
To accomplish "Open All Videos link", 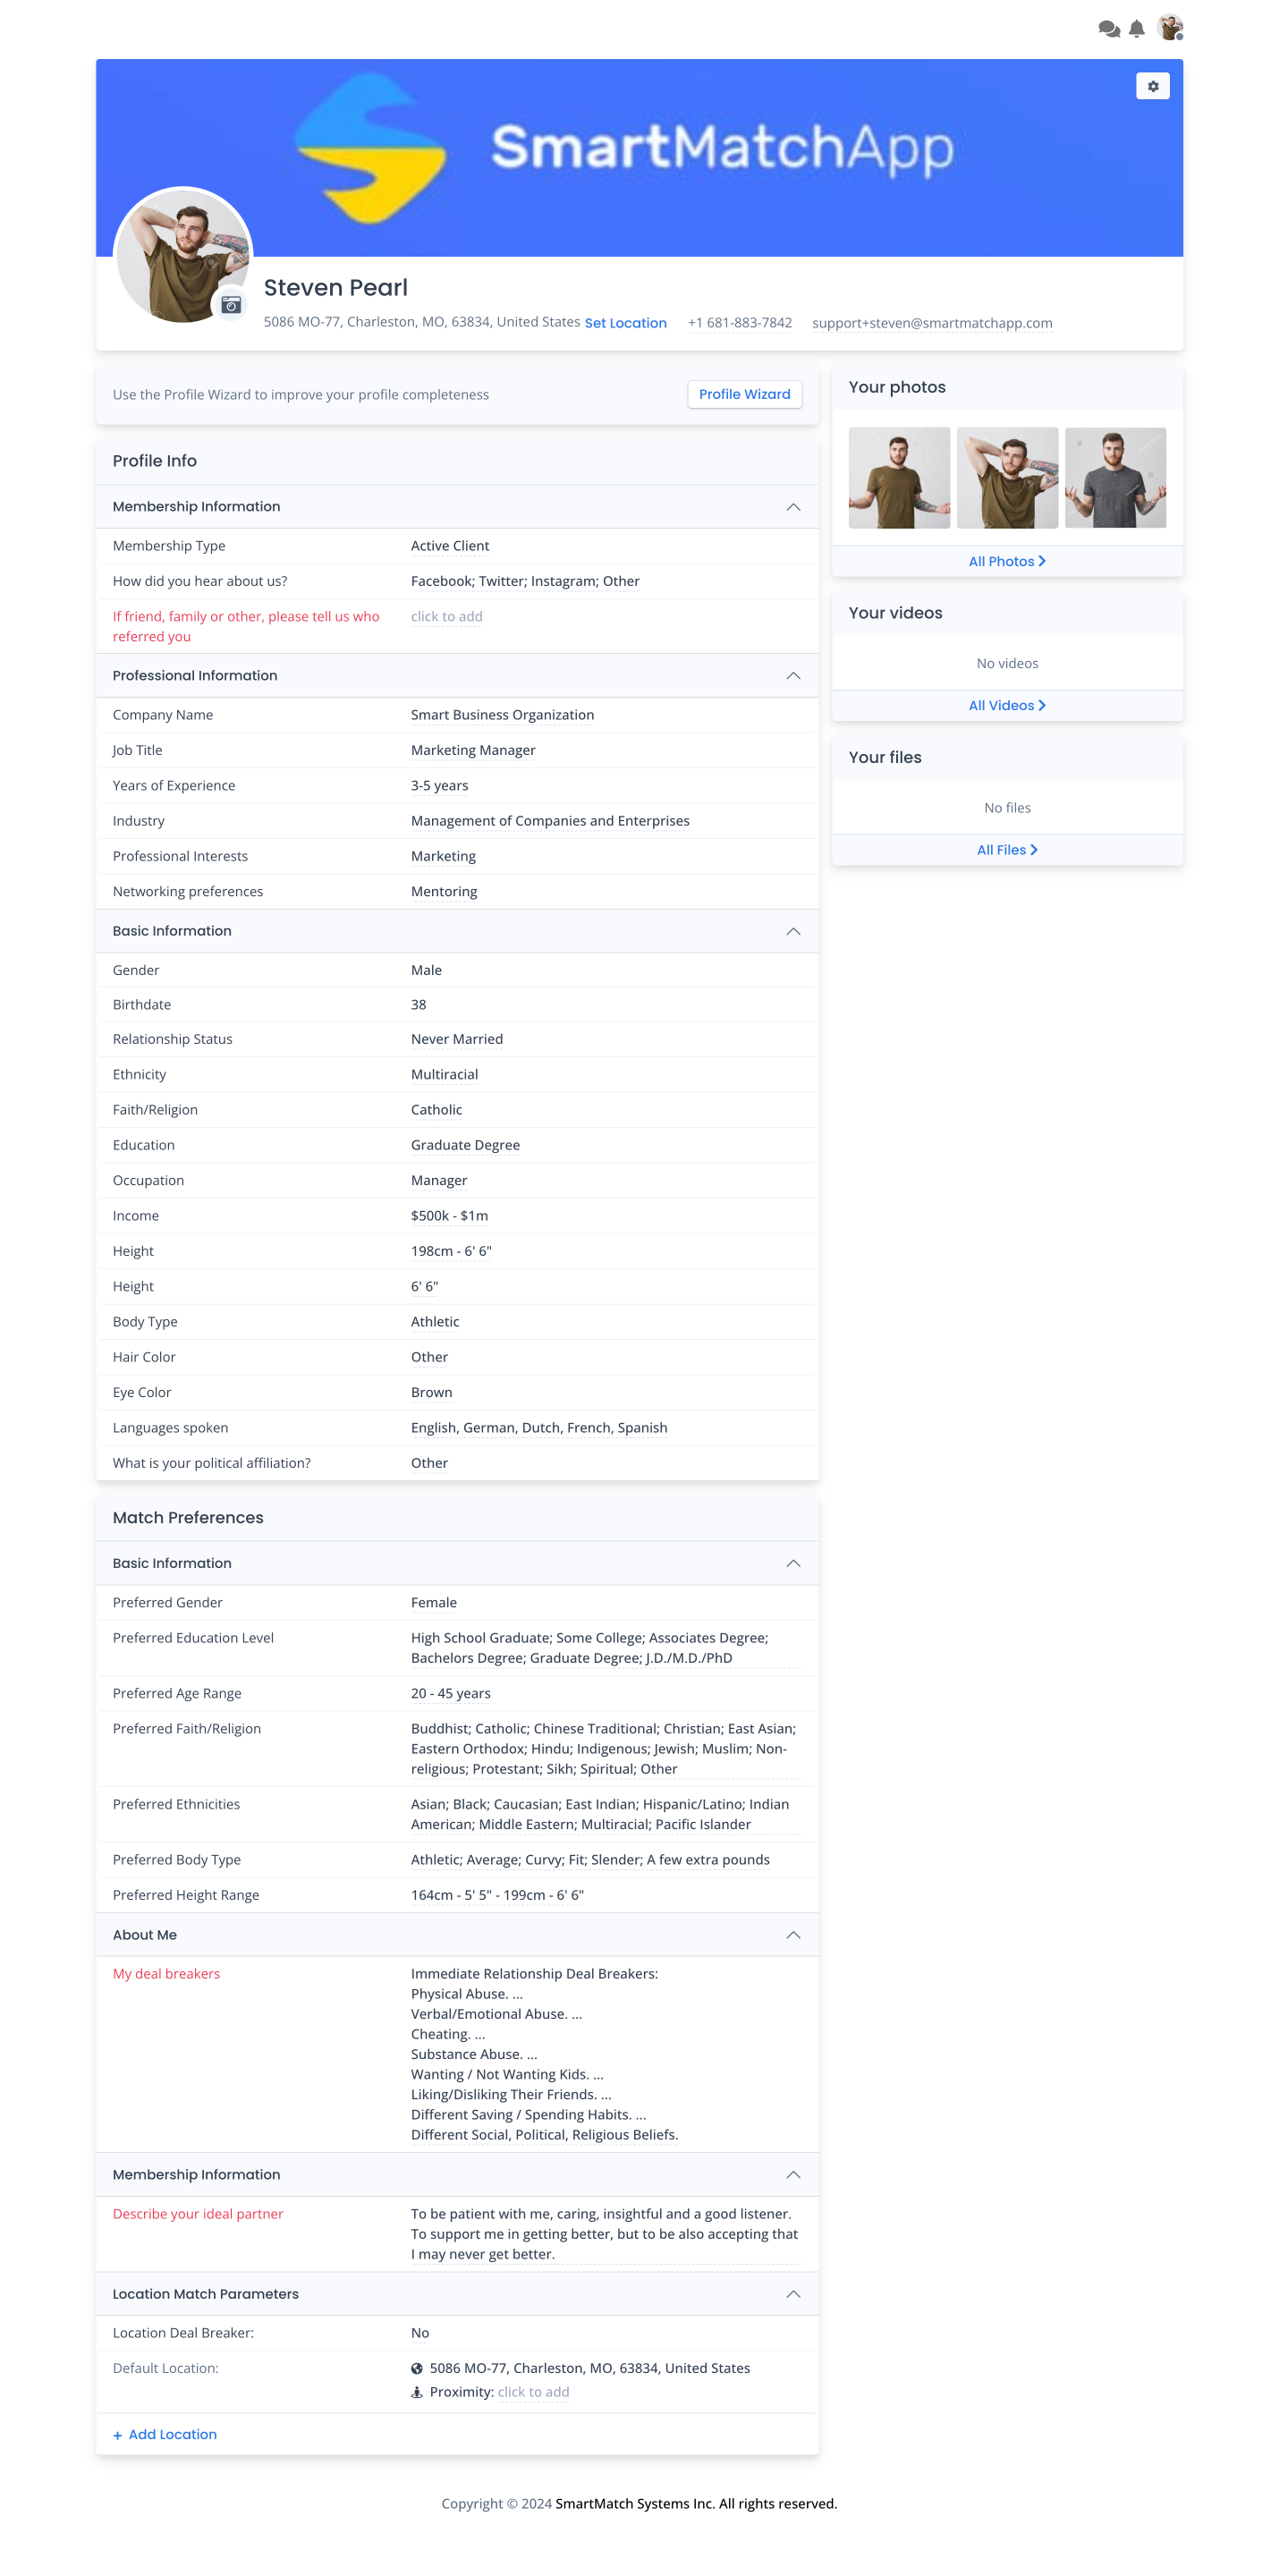I will click(1006, 706).
